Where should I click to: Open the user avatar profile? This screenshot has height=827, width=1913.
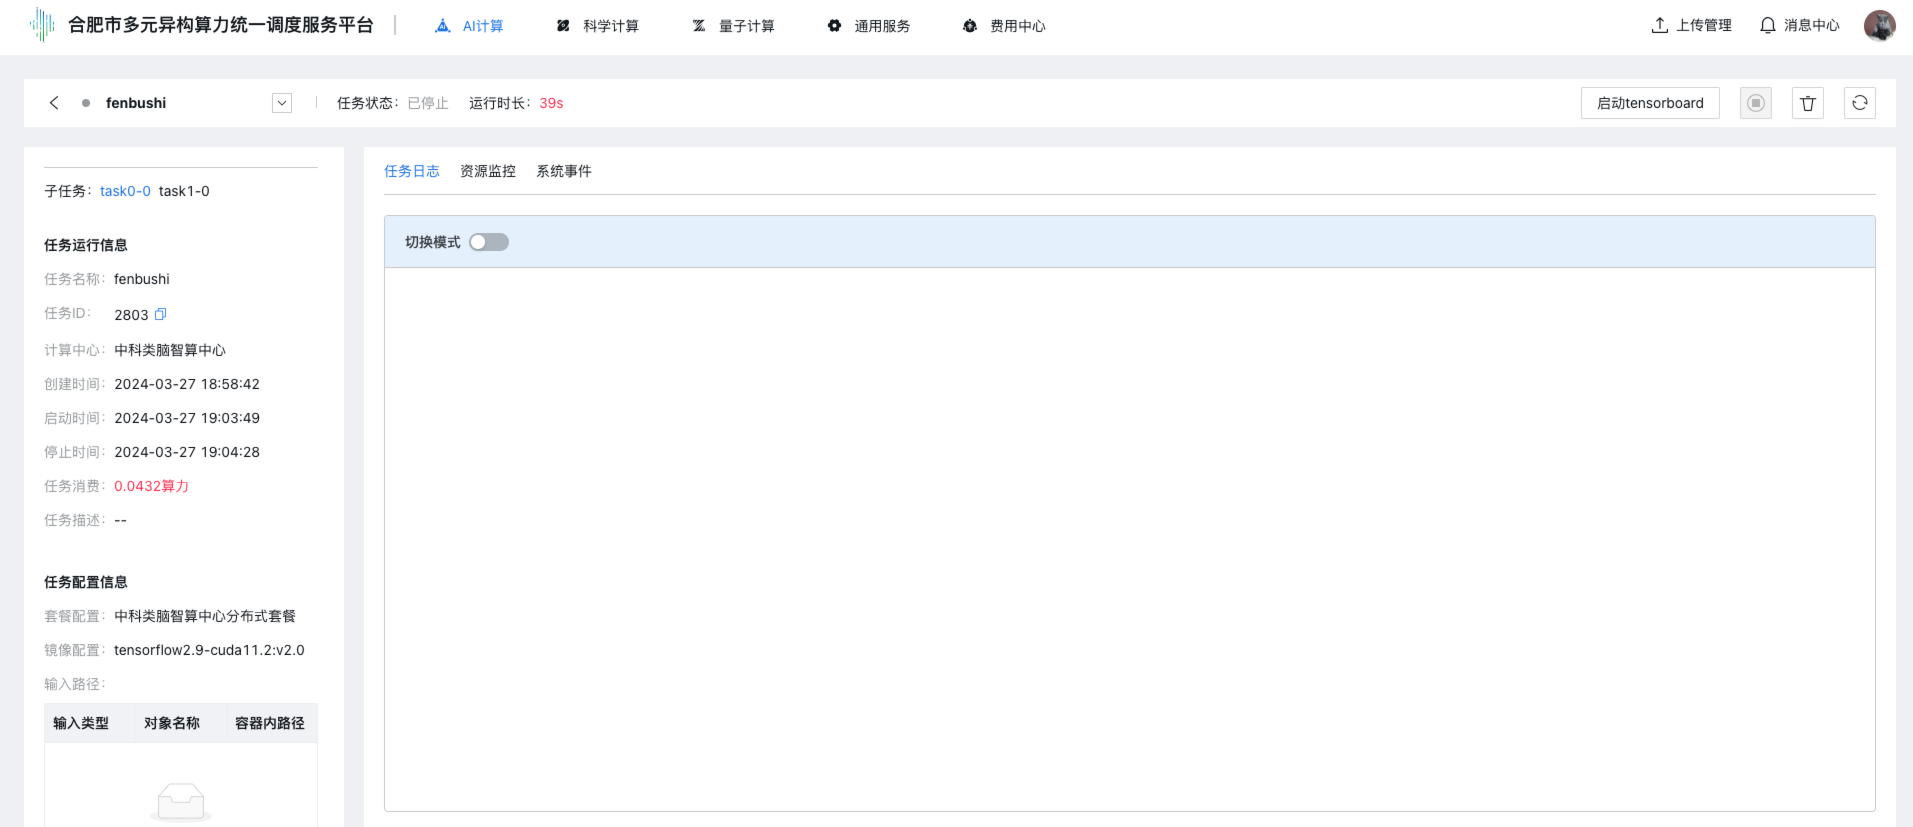point(1879,26)
